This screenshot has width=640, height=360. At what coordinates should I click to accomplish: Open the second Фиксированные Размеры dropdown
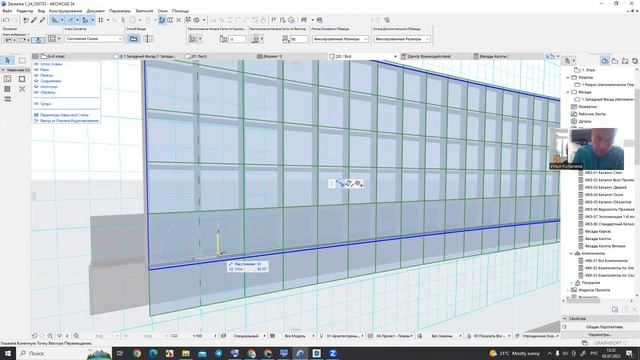tap(402, 39)
